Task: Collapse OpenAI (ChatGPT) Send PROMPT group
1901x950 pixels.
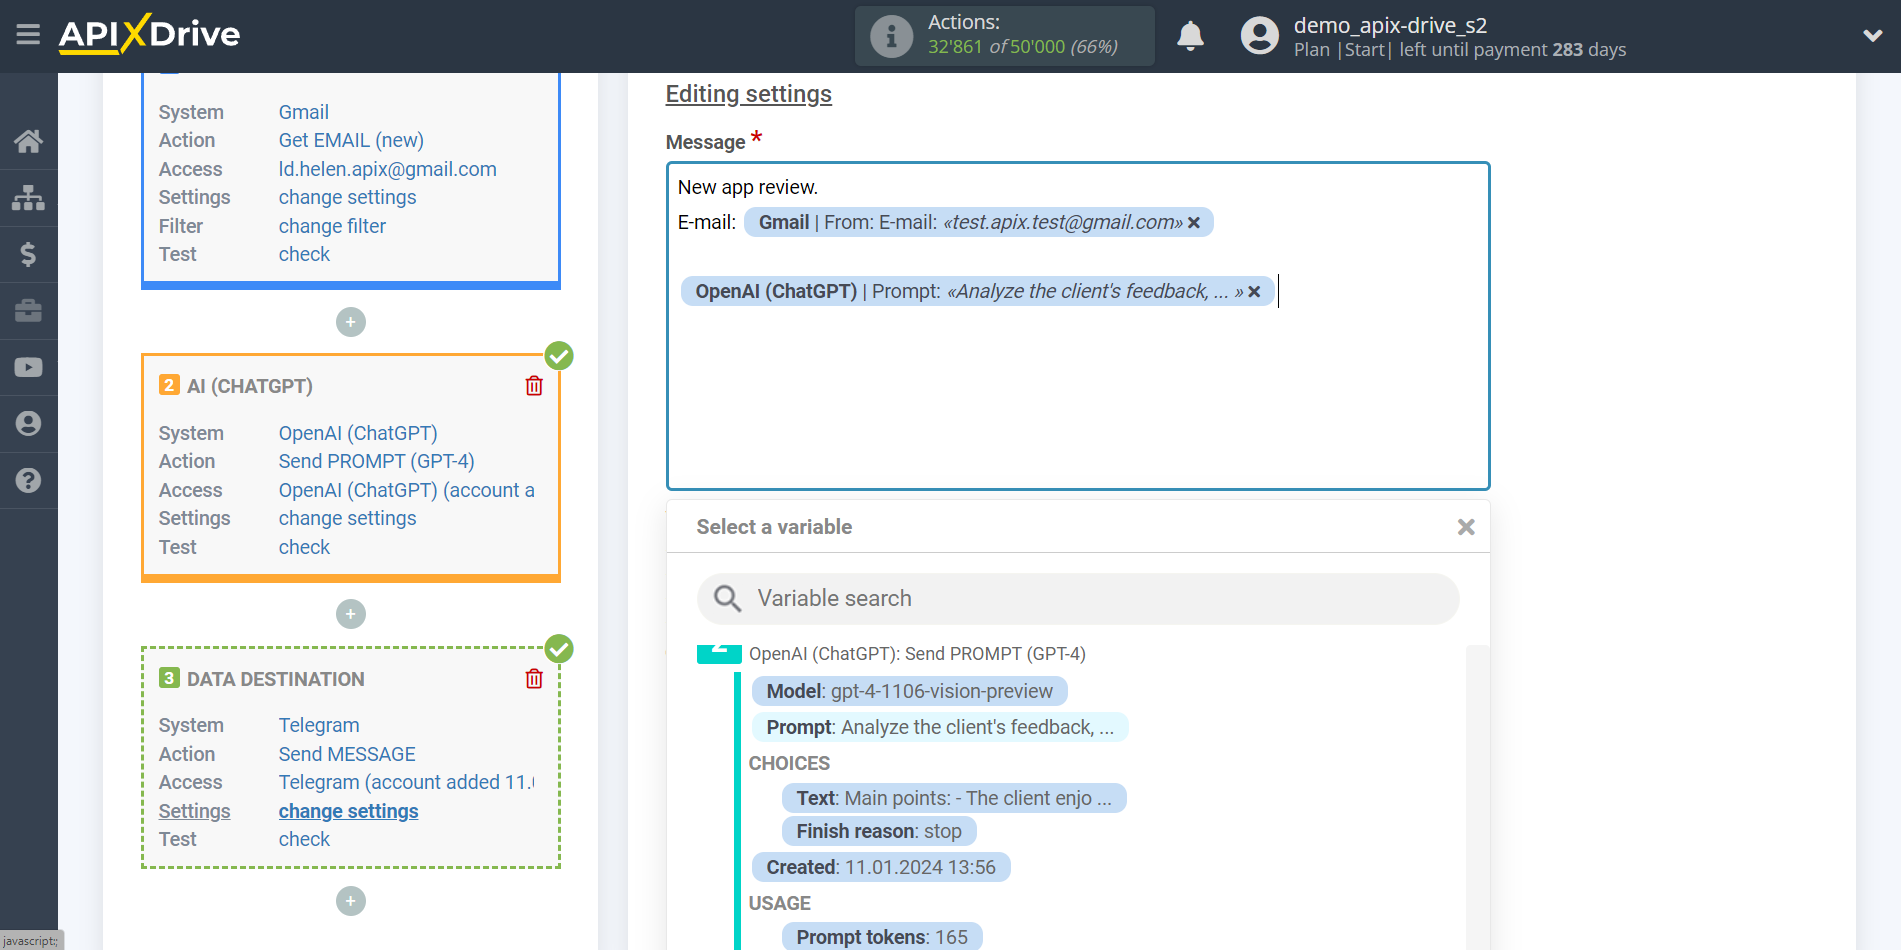Action: pyautogui.click(x=719, y=653)
